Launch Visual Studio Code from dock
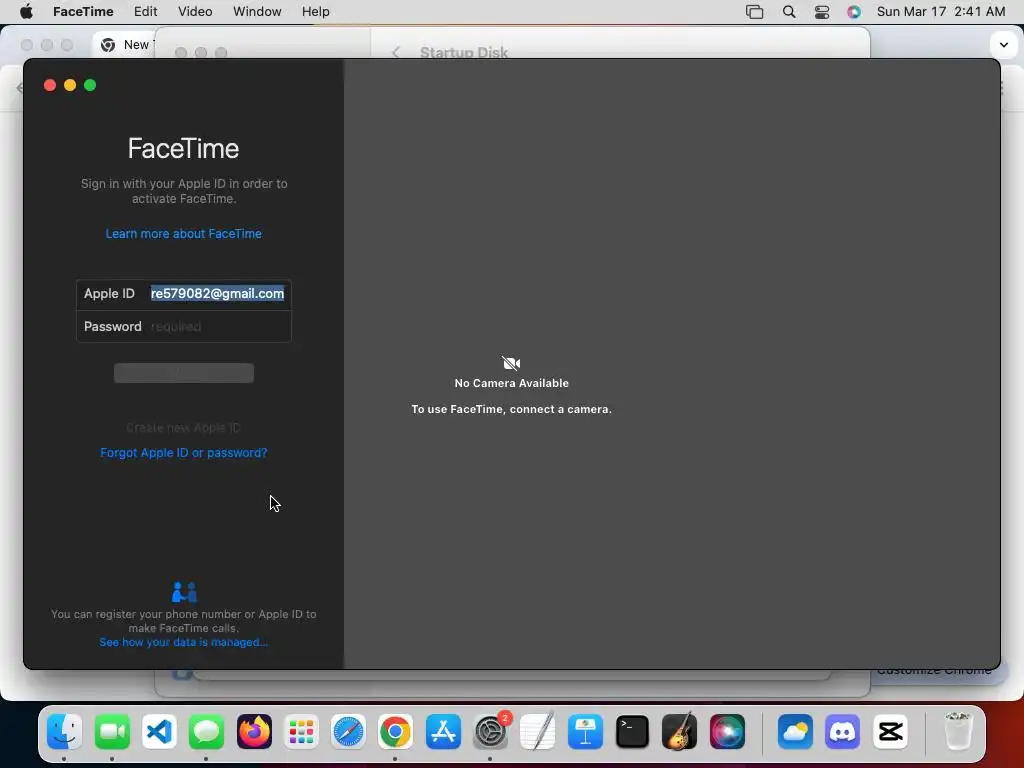1024x768 pixels. (159, 731)
